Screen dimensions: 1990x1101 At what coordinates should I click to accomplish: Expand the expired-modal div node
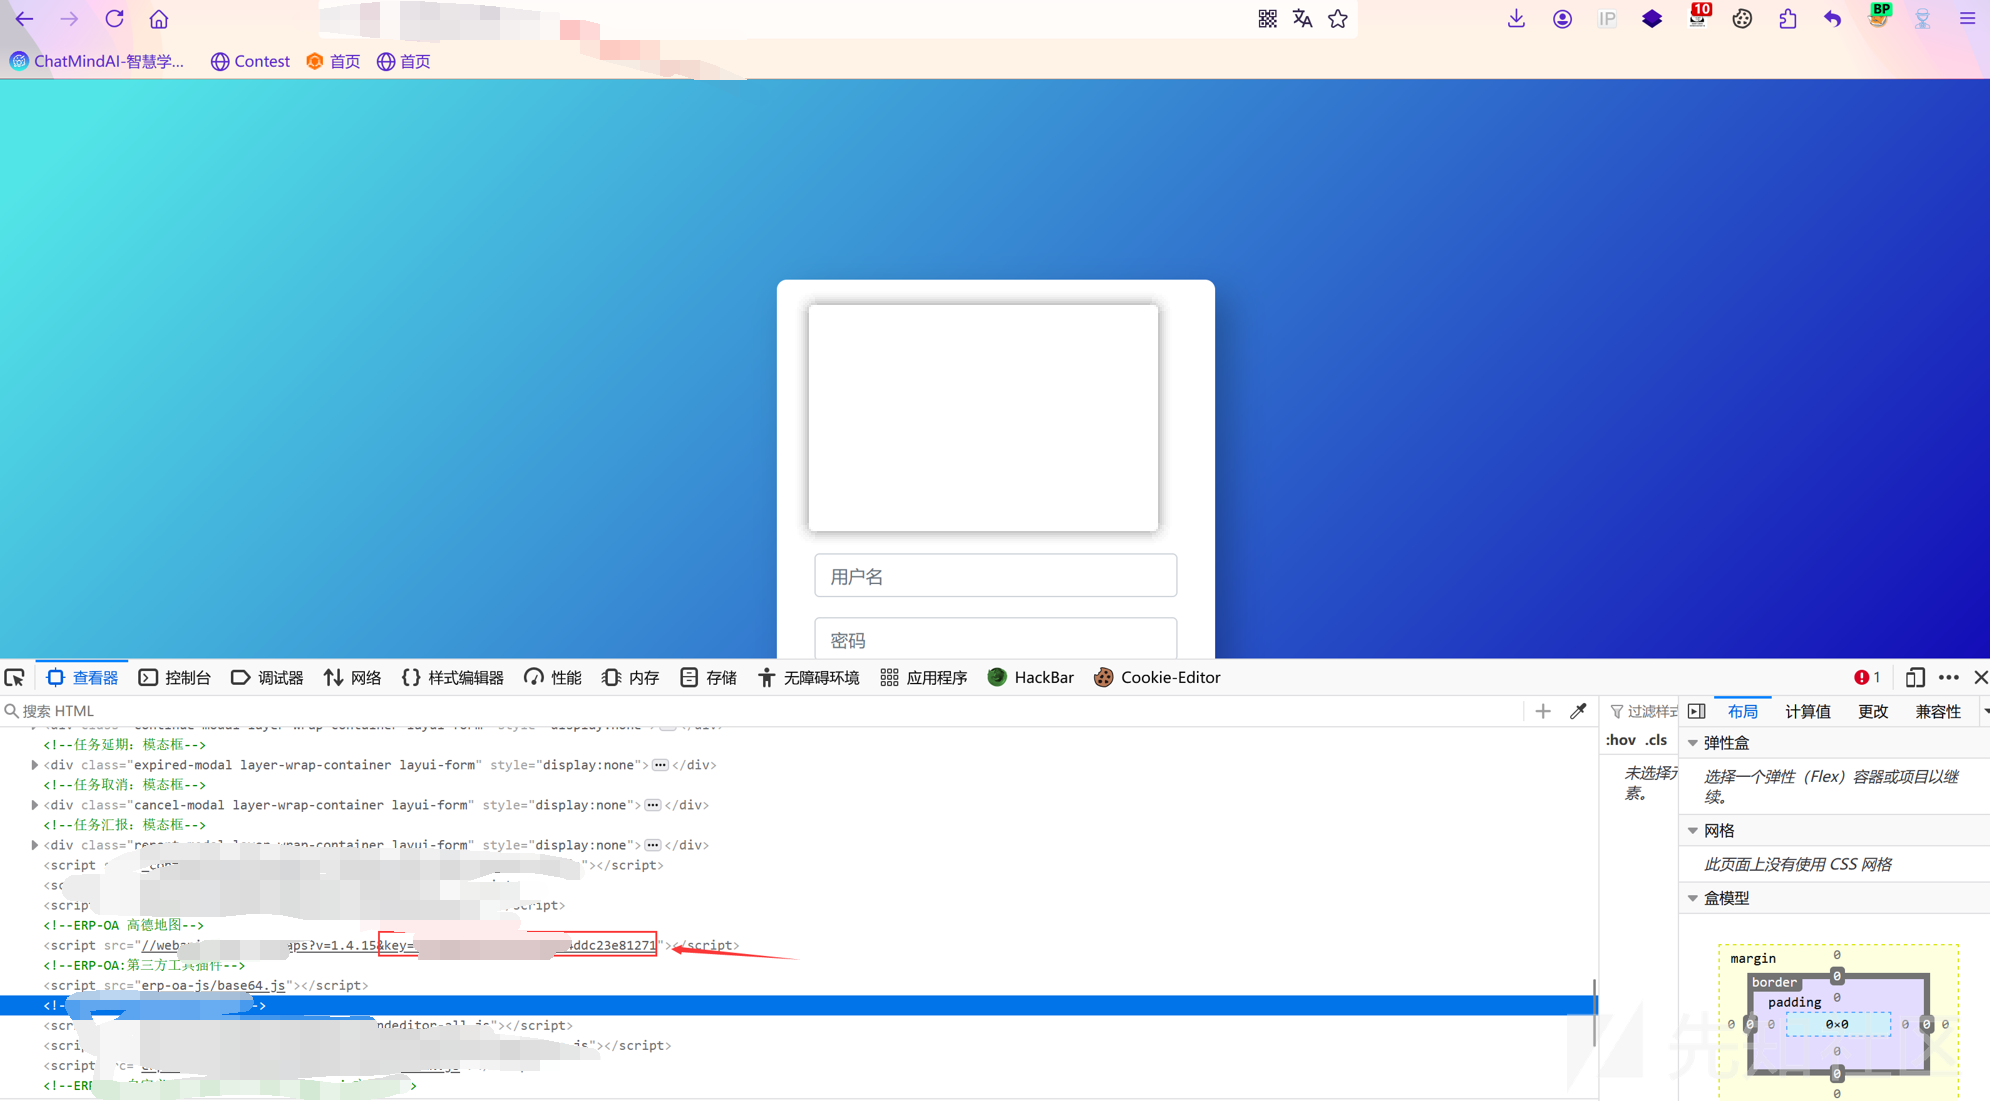(x=35, y=765)
